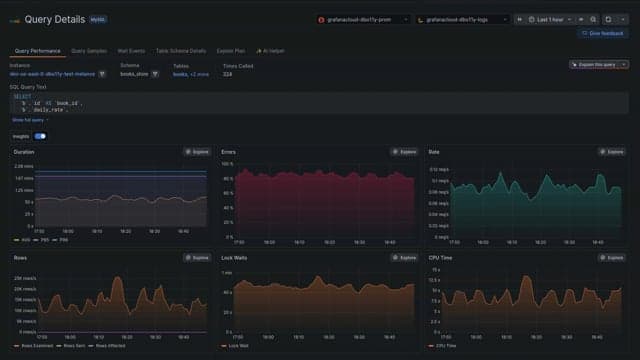The height and width of the screenshot is (360, 640).
Task: Click Explore on the Errors panel
Action: (404, 152)
